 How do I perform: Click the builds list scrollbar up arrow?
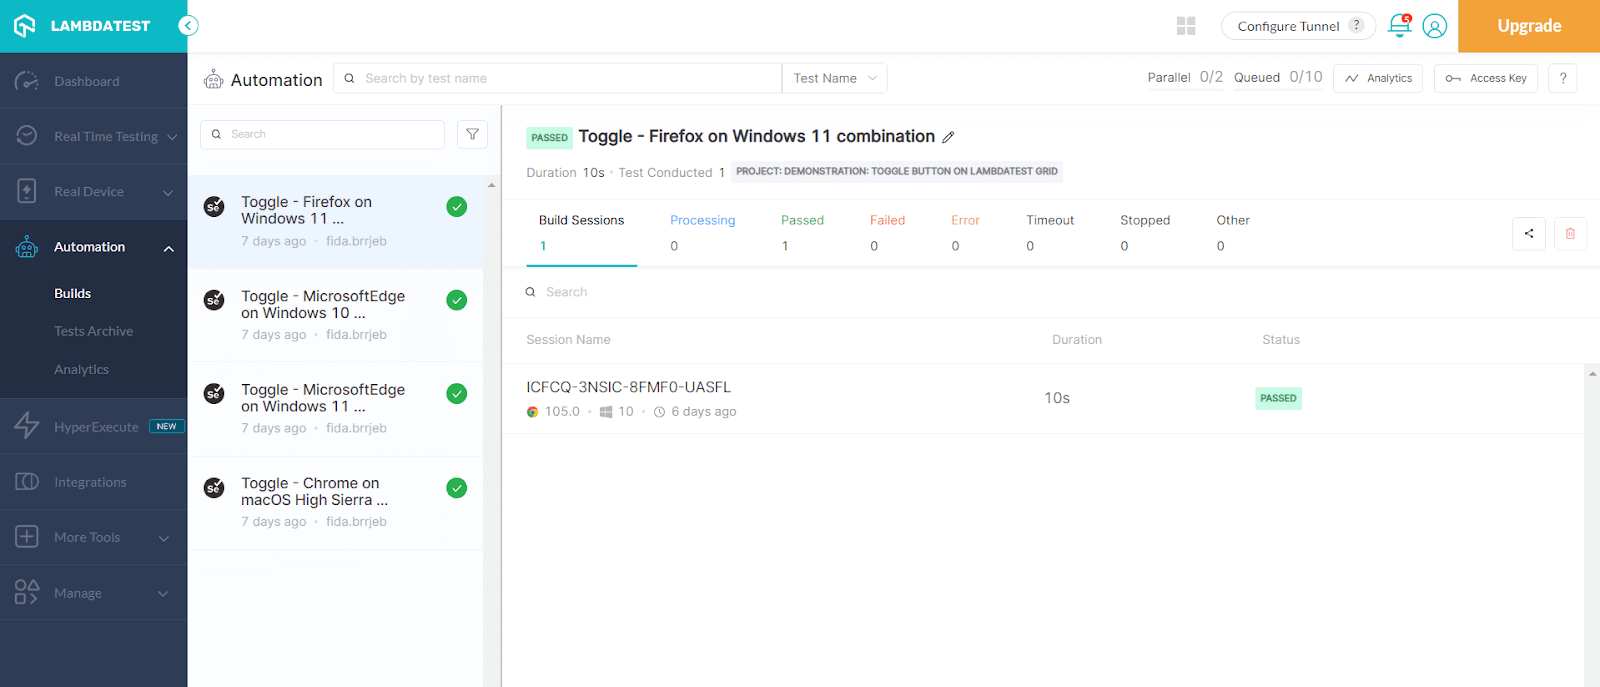tap(491, 185)
